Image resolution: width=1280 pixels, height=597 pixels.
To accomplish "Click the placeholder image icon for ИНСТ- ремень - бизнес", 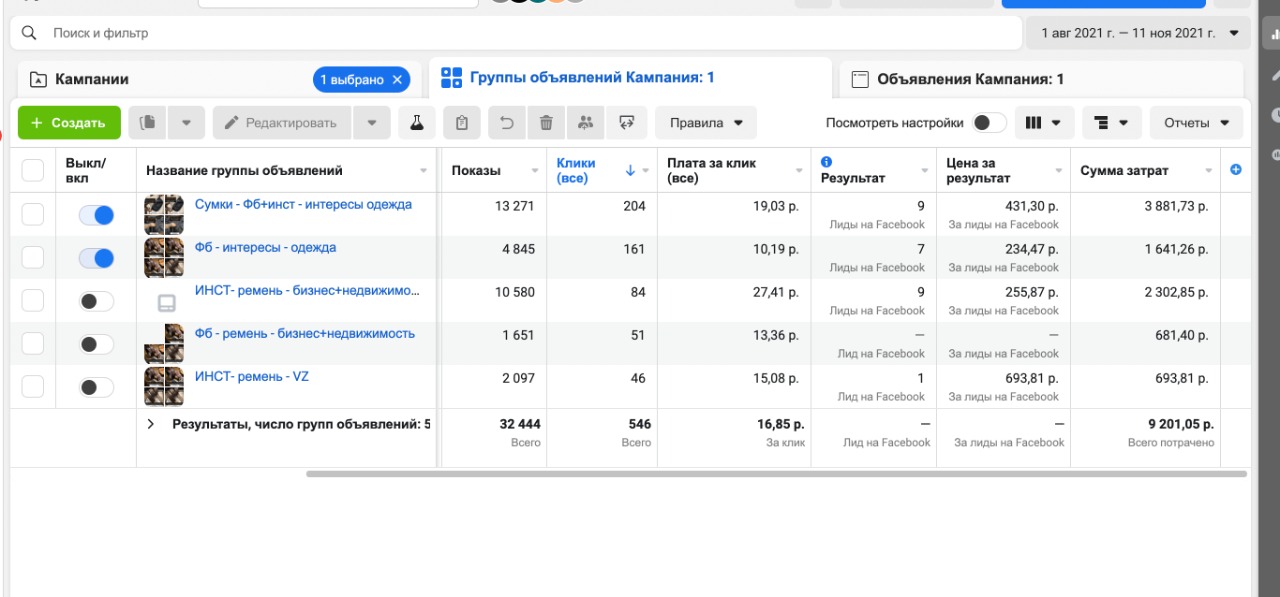I will [x=167, y=302].
